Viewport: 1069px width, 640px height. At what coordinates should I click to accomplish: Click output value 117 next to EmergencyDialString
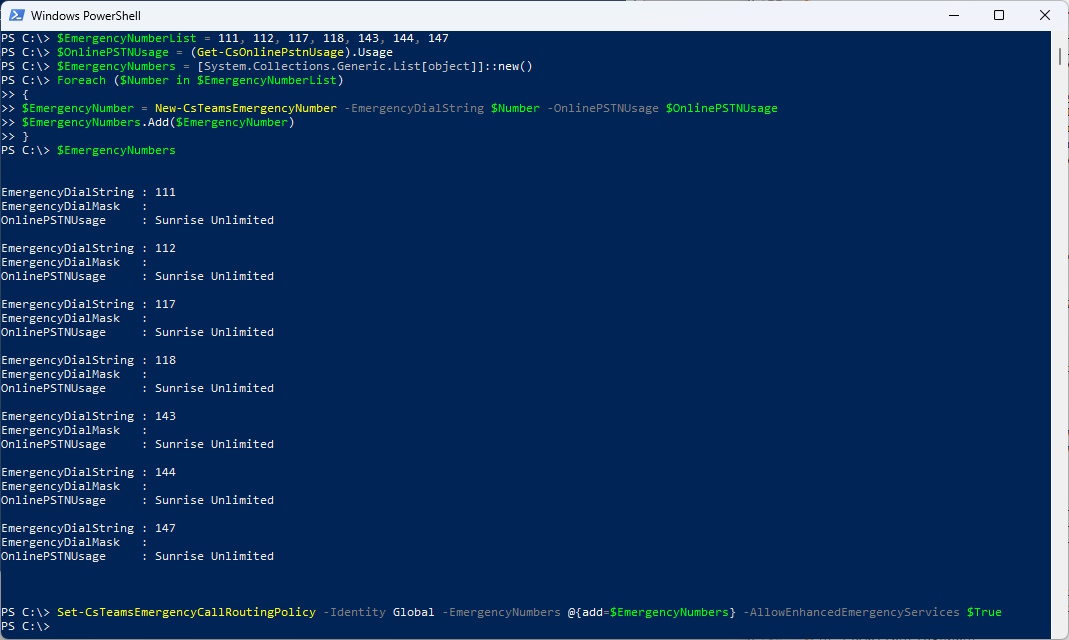[x=165, y=304]
